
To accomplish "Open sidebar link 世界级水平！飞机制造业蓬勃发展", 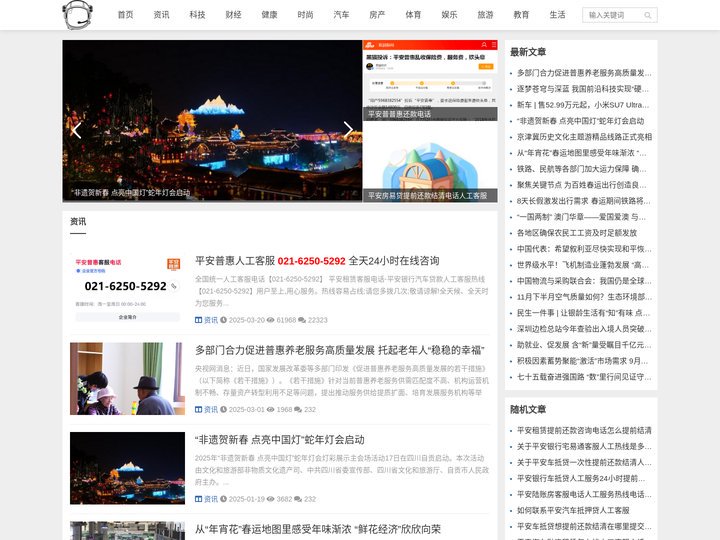I will (583, 265).
